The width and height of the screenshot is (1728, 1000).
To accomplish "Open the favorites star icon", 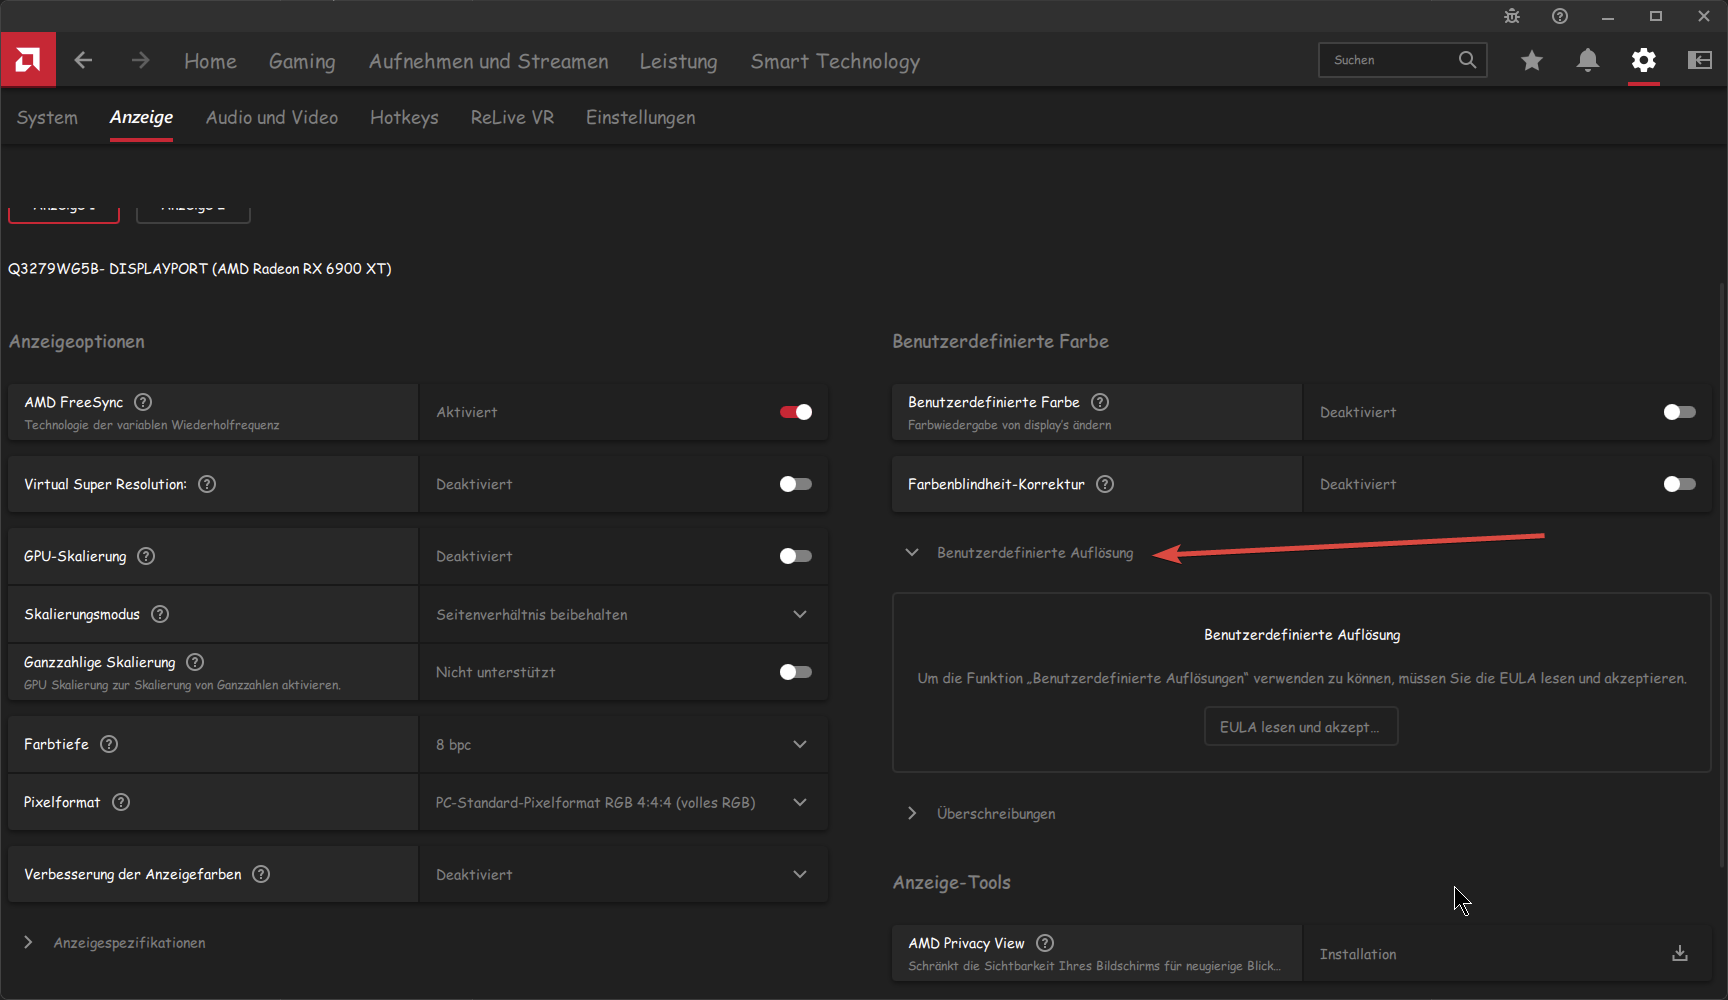I will click(1532, 61).
